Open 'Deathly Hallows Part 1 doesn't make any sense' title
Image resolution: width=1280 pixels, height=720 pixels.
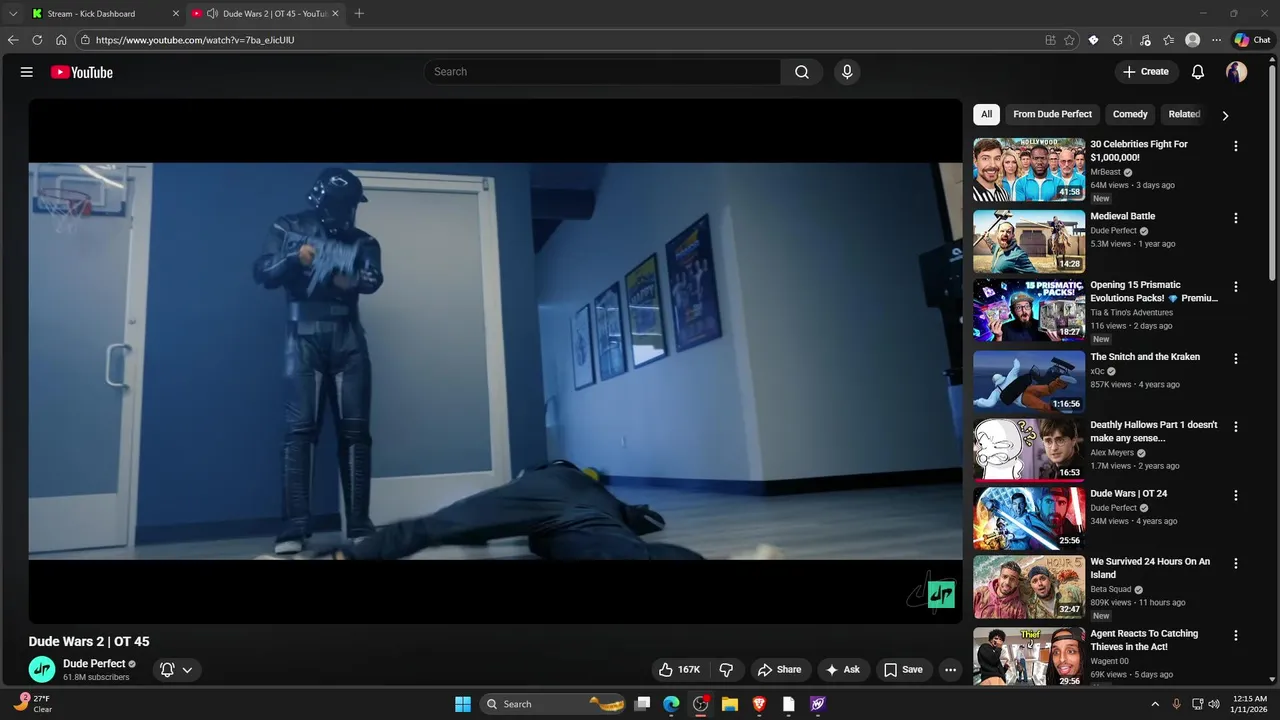pos(1154,431)
